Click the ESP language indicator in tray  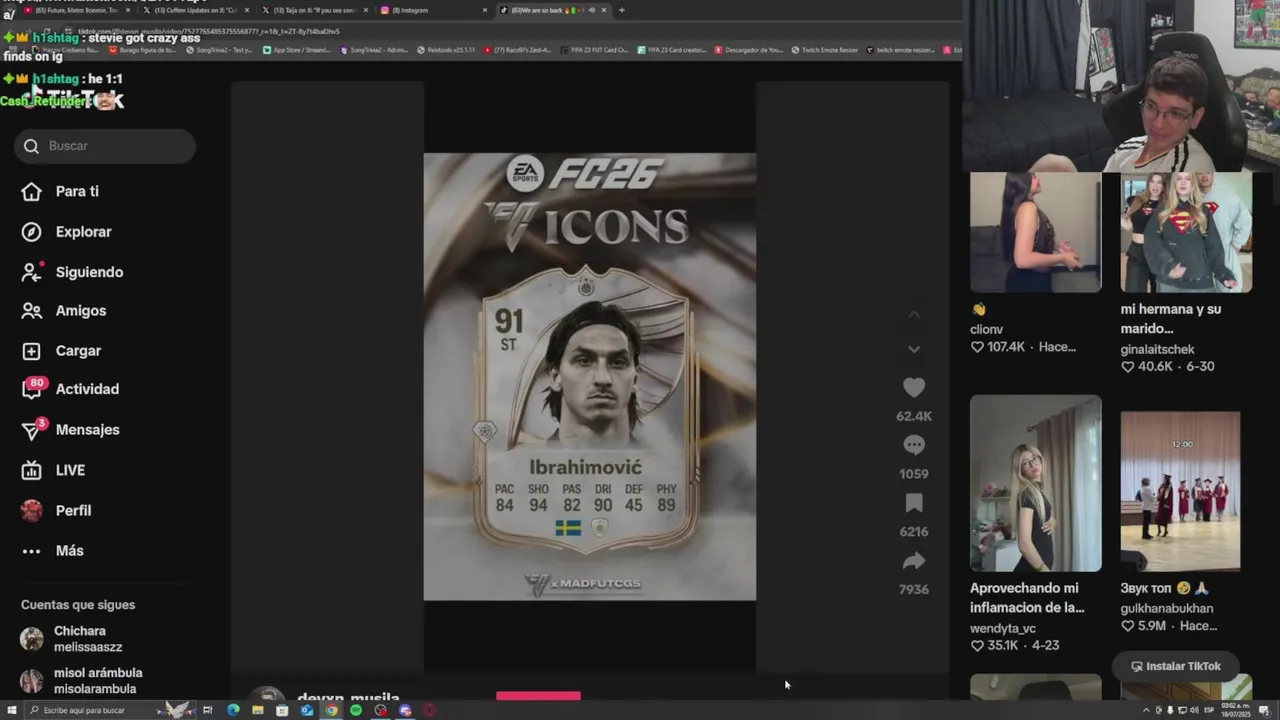coord(1208,710)
